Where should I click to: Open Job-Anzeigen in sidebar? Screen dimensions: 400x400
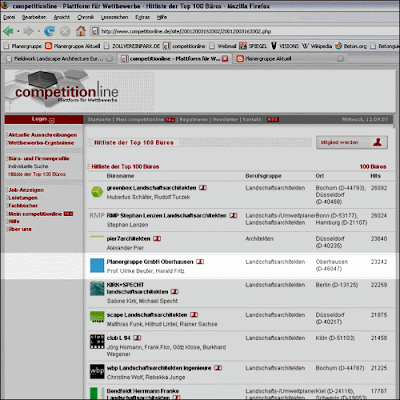click(26, 190)
